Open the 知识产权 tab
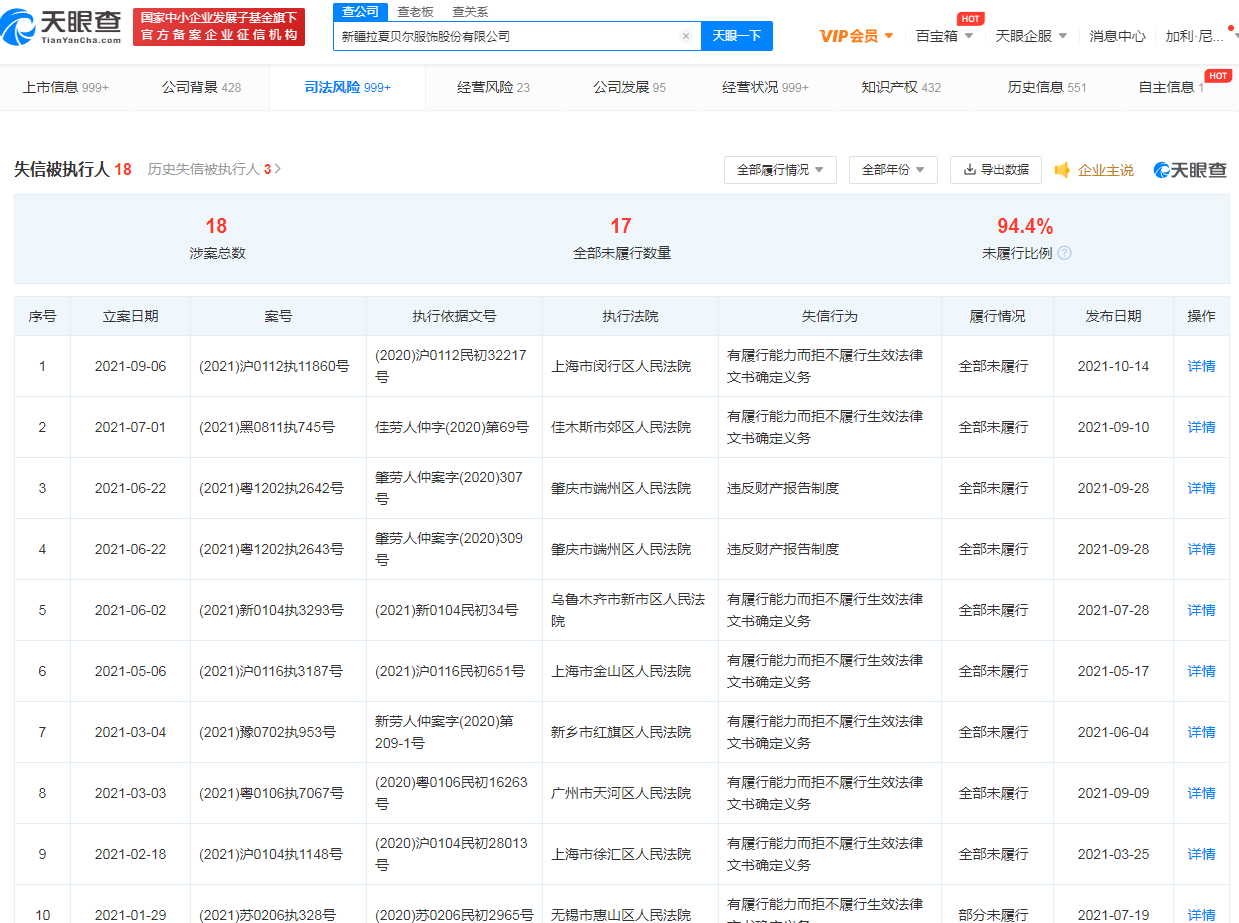1239x923 pixels. click(x=900, y=87)
